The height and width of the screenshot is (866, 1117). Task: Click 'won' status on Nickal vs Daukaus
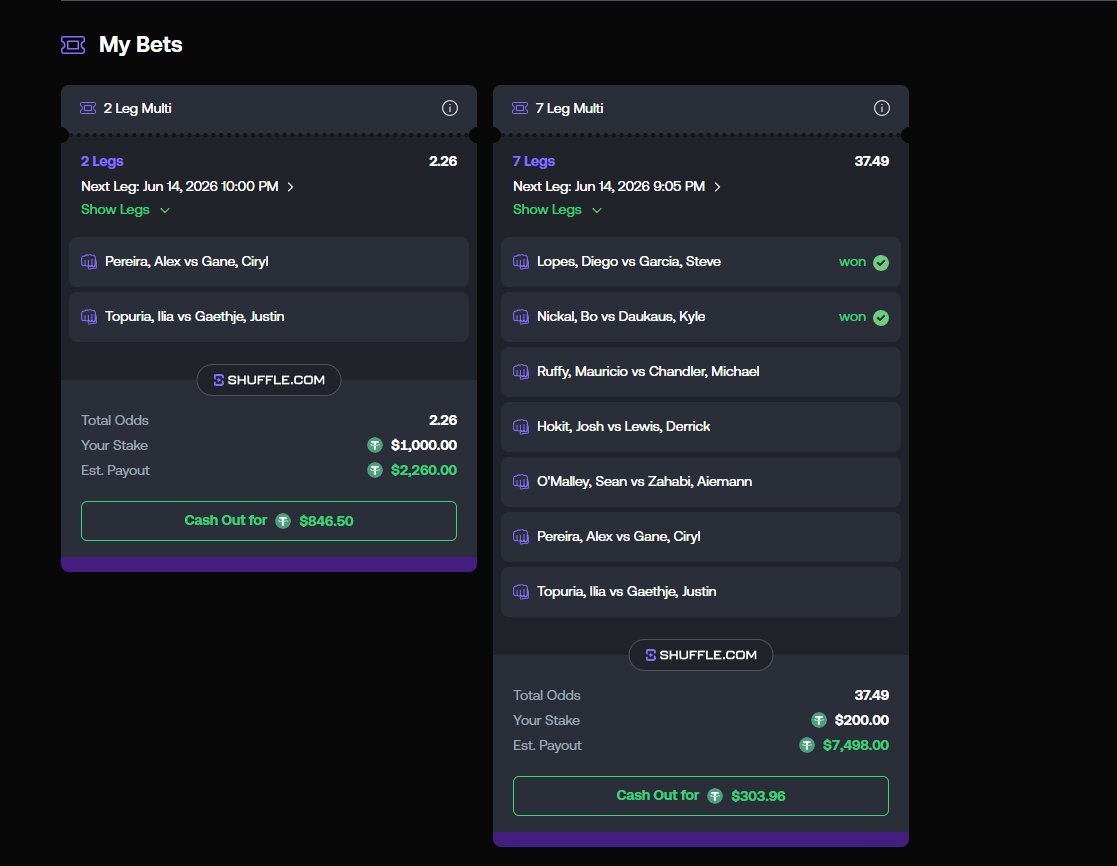pyautogui.click(x=852, y=316)
